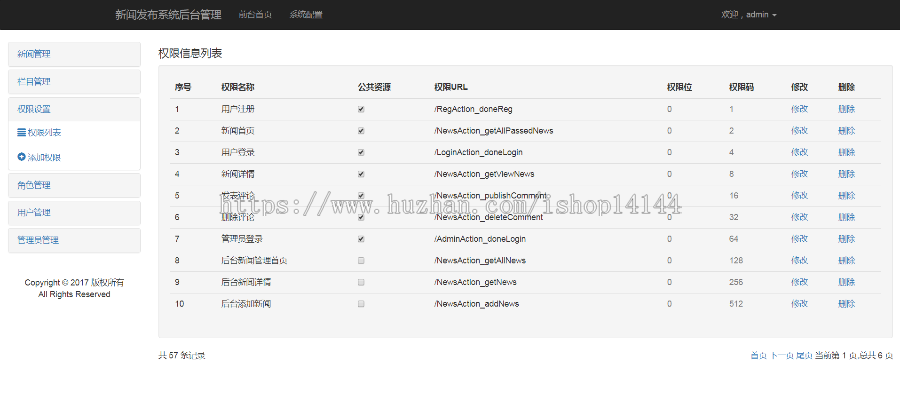
Task: Click 修改 for /NewsAction_getAllNews row
Action: 800,261
